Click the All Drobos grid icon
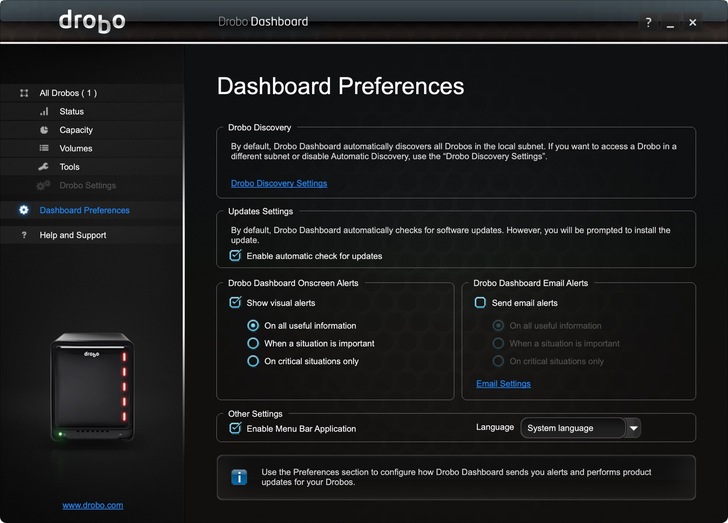 coord(24,93)
